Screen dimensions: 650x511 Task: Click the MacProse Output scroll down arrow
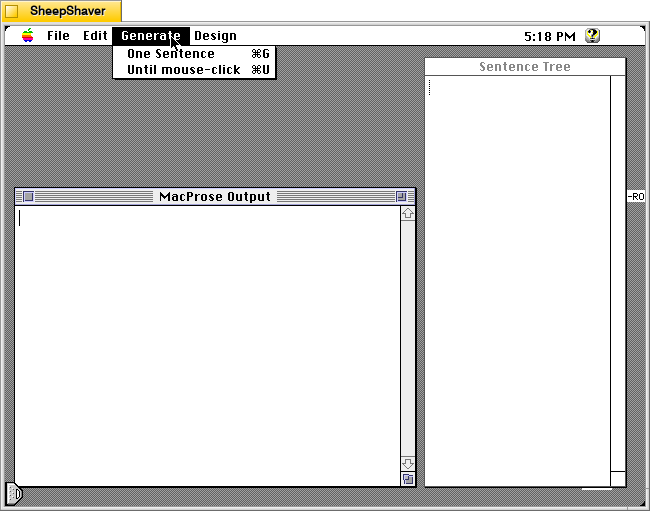coord(408,463)
